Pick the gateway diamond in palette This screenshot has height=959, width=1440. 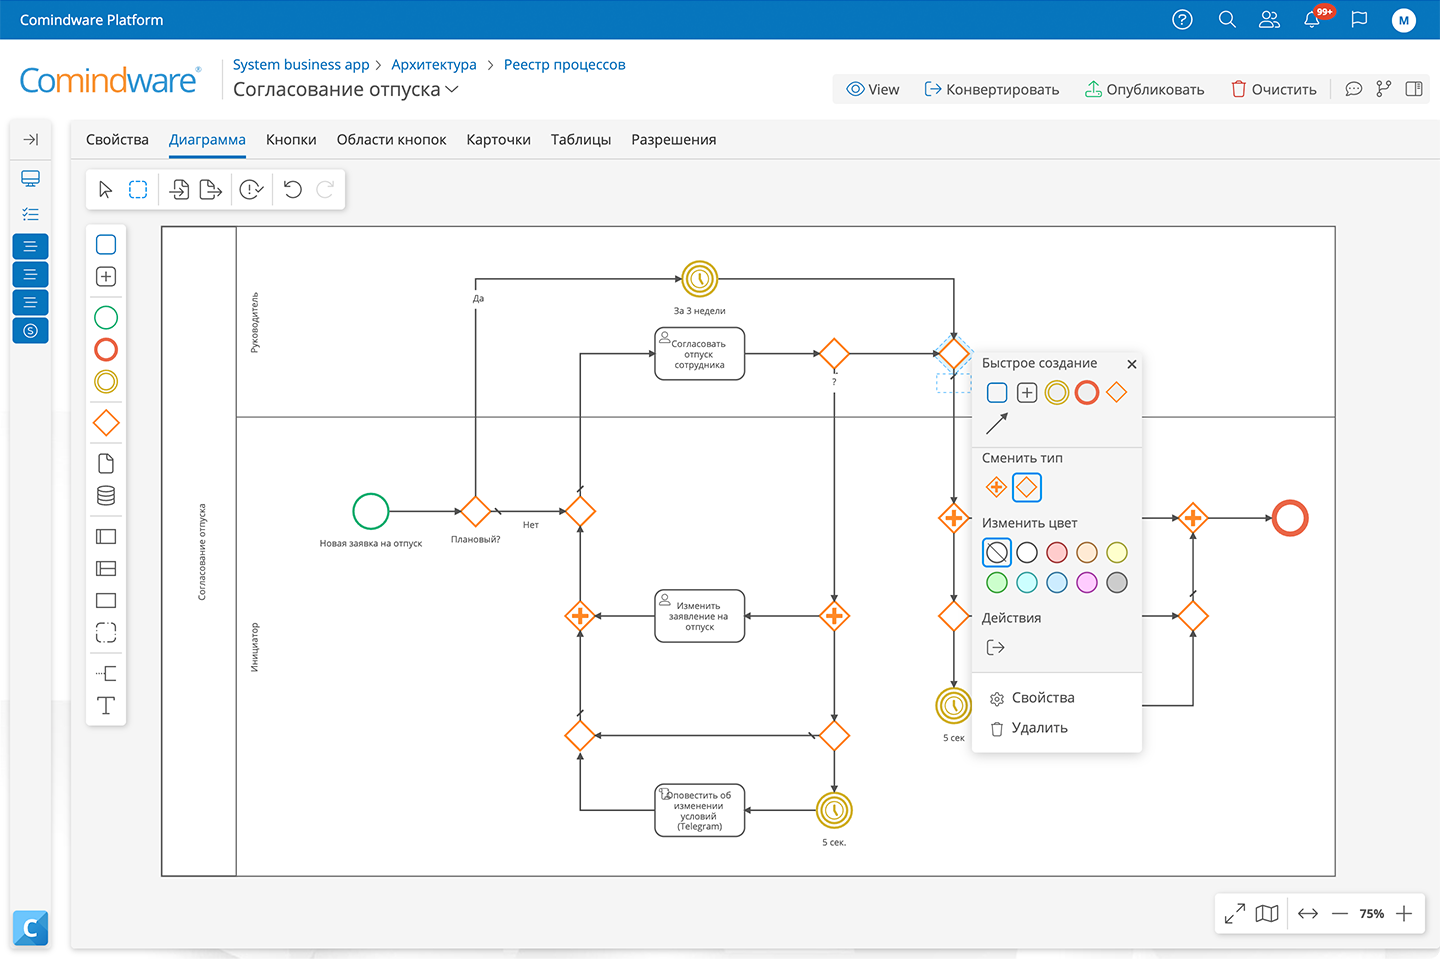(106, 423)
